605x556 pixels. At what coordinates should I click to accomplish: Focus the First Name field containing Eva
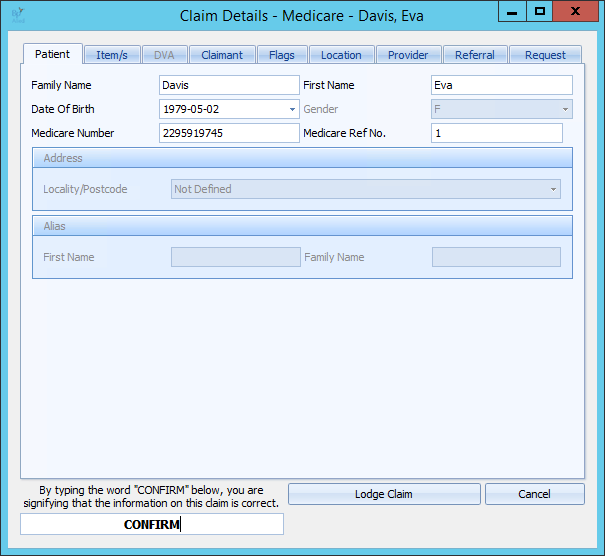tap(502, 85)
